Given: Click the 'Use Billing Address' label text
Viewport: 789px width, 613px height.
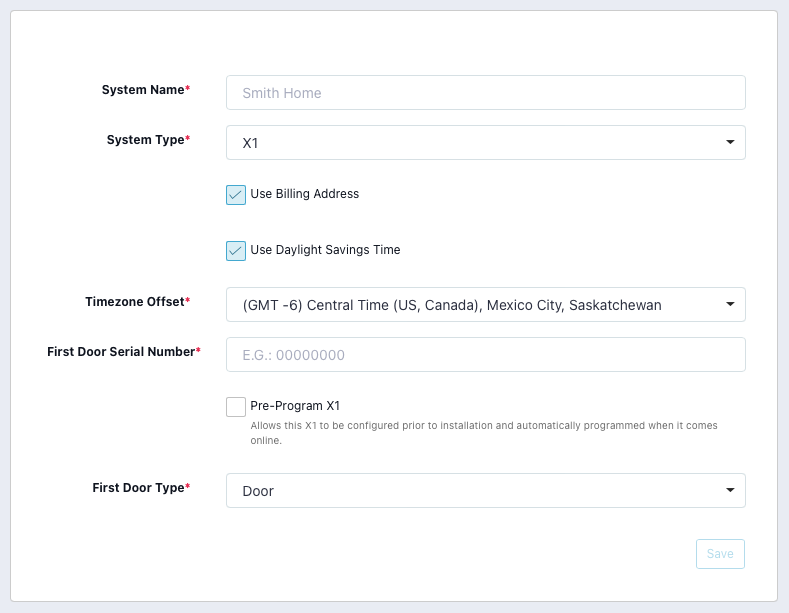Looking at the screenshot, I should (x=304, y=194).
